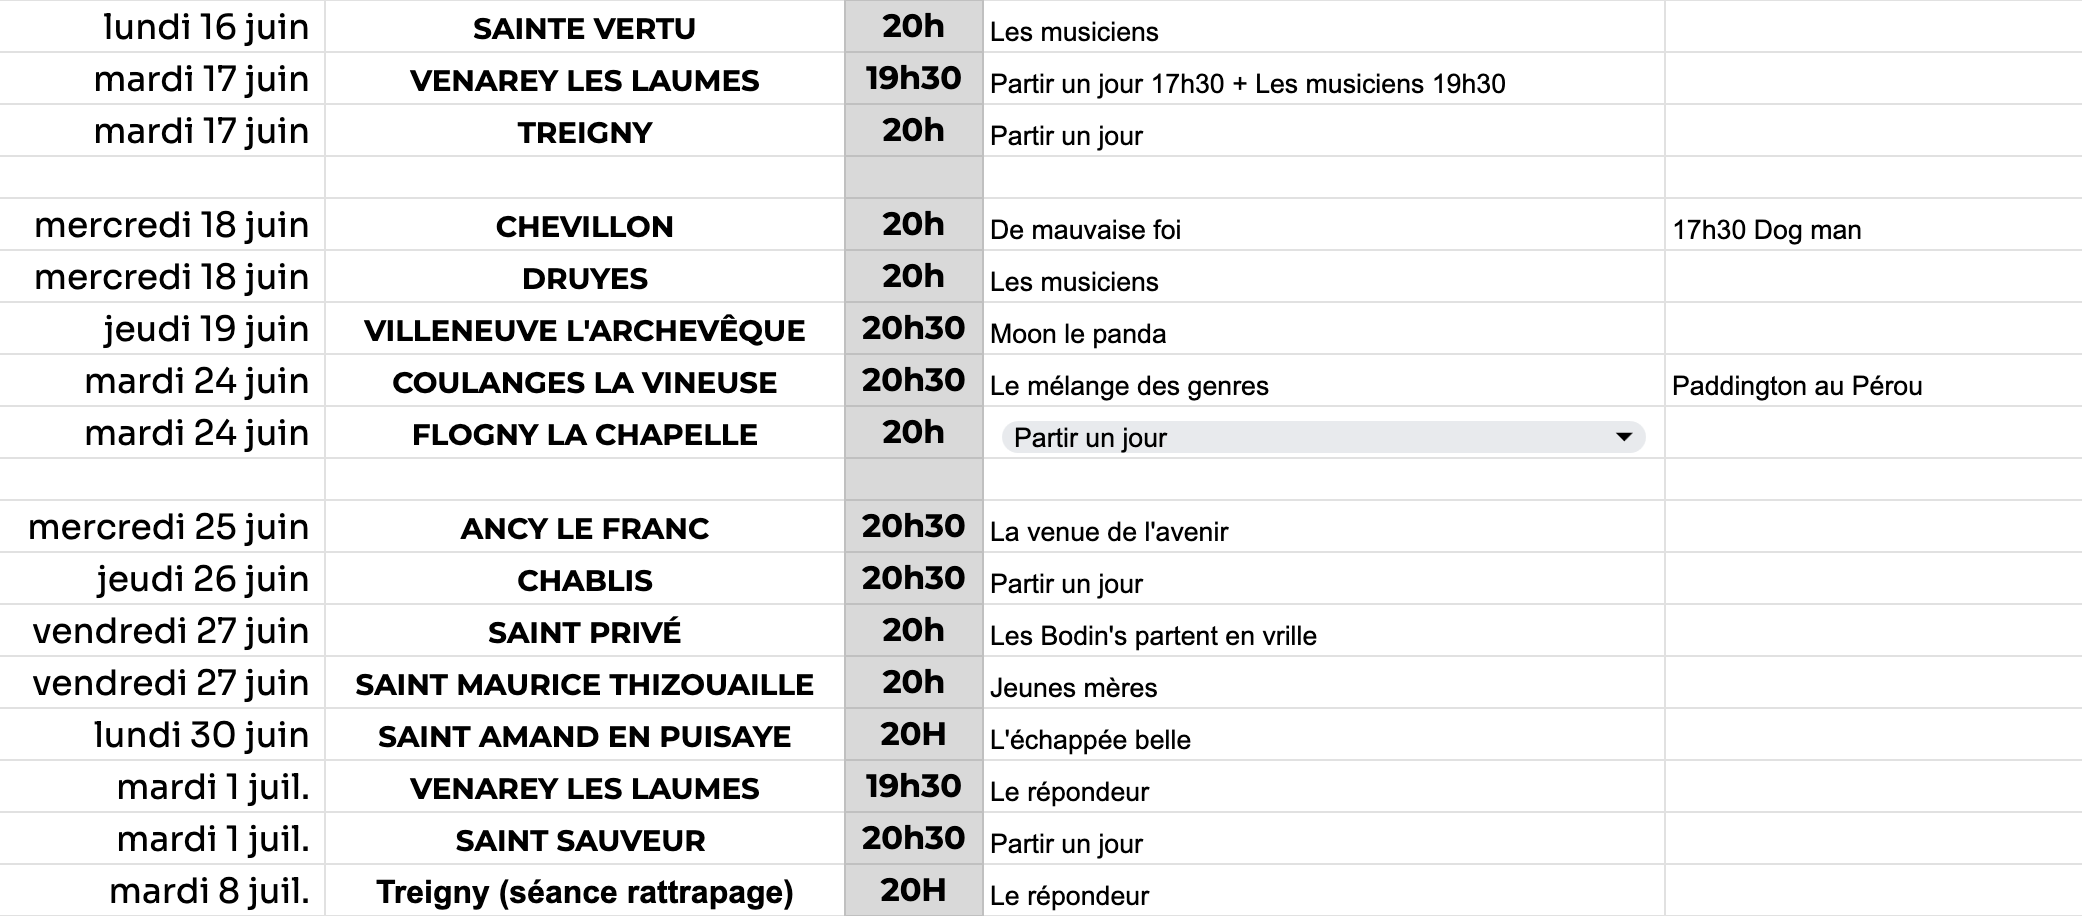Viewport: 2082px width, 916px height.
Task: Click the La venue de l'avenir cell
Action: [1324, 527]
